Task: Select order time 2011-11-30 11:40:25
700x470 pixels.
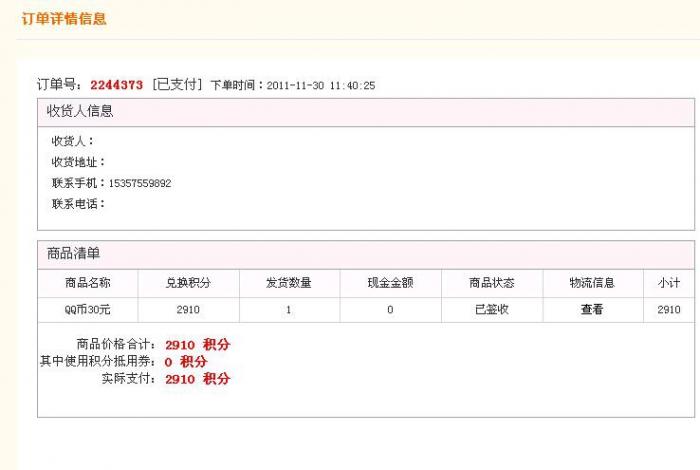Action: pos(321,85)
